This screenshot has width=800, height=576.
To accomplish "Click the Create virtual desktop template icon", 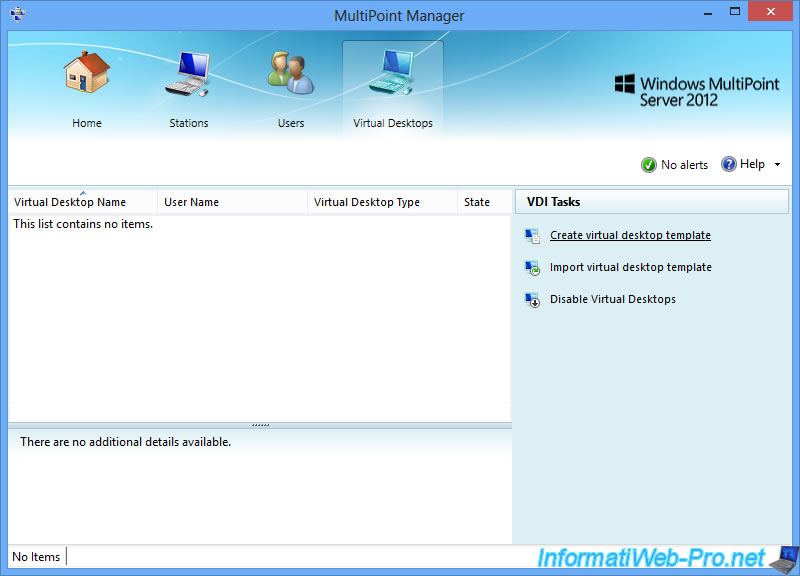I will pyautogui.click(x=532, y=236).
